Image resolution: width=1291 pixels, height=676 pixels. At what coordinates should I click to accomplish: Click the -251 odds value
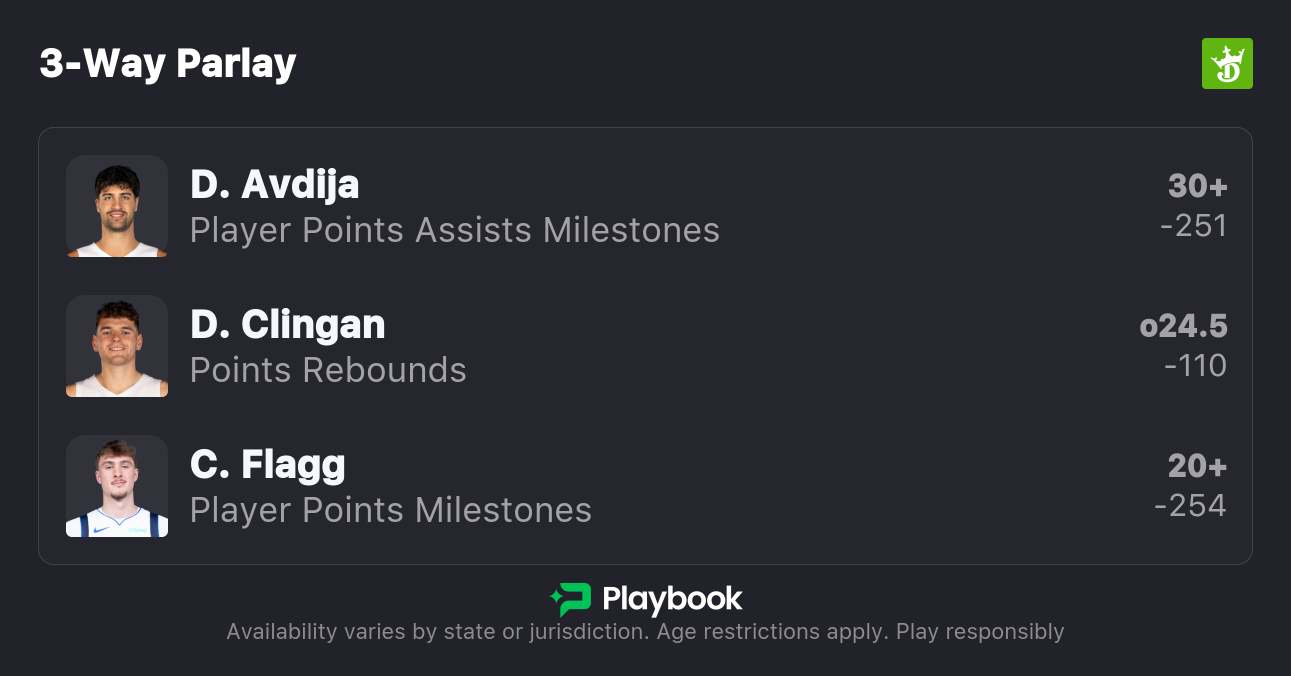coord(1193,226)
